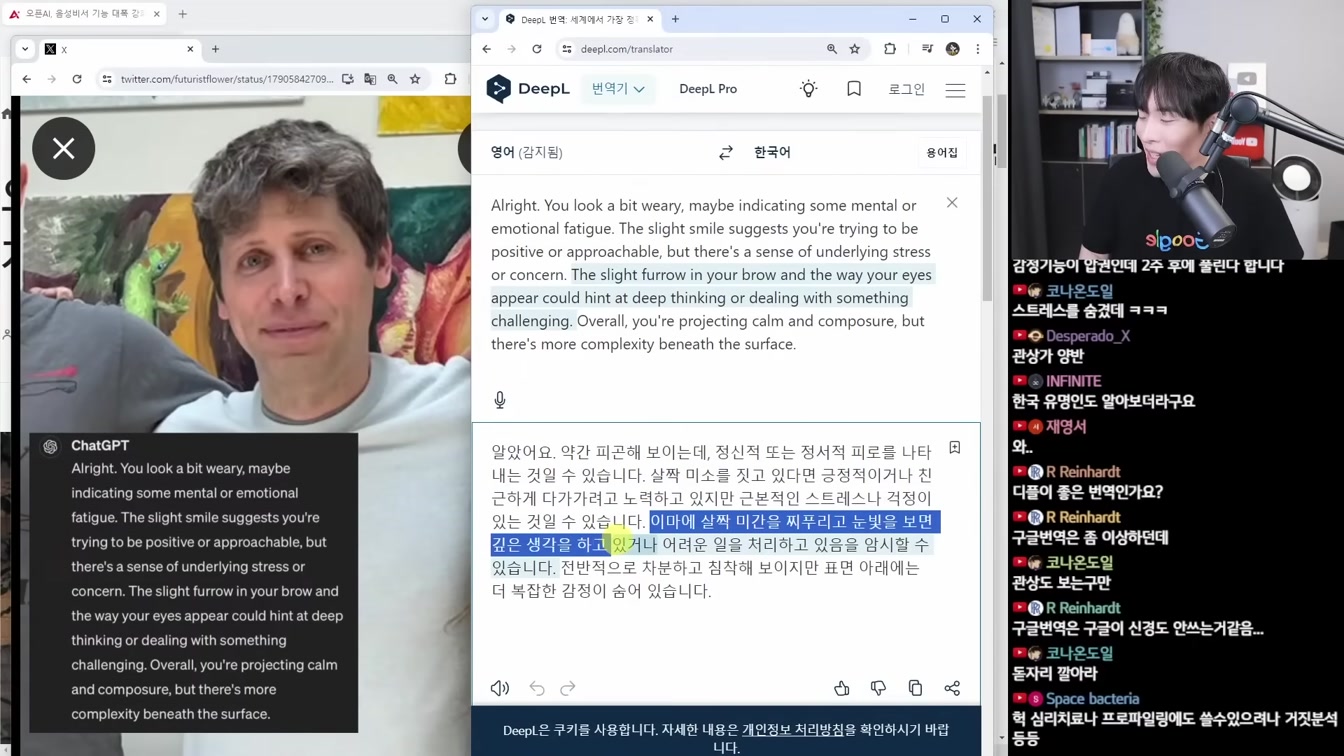1344x756 pixels.
Task: Redo the translation edit
Action: tap(568, 688)
